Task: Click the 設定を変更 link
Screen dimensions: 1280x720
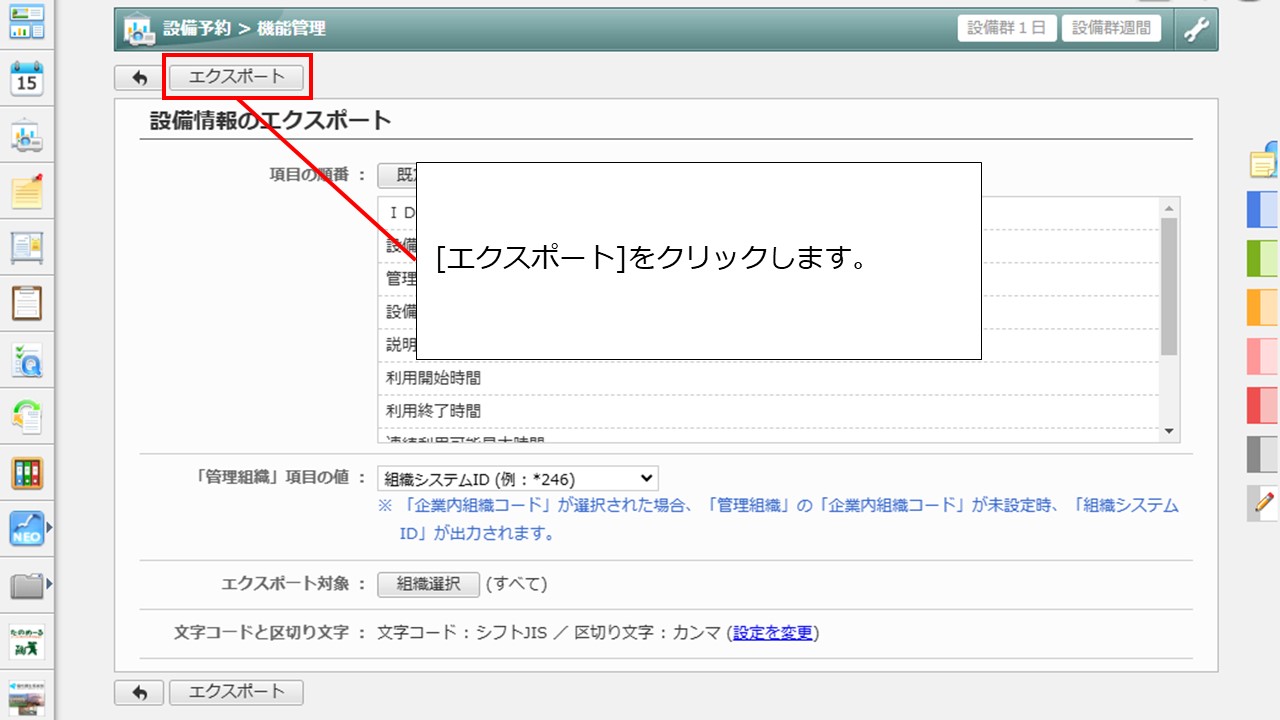Action: pos(772,633)
